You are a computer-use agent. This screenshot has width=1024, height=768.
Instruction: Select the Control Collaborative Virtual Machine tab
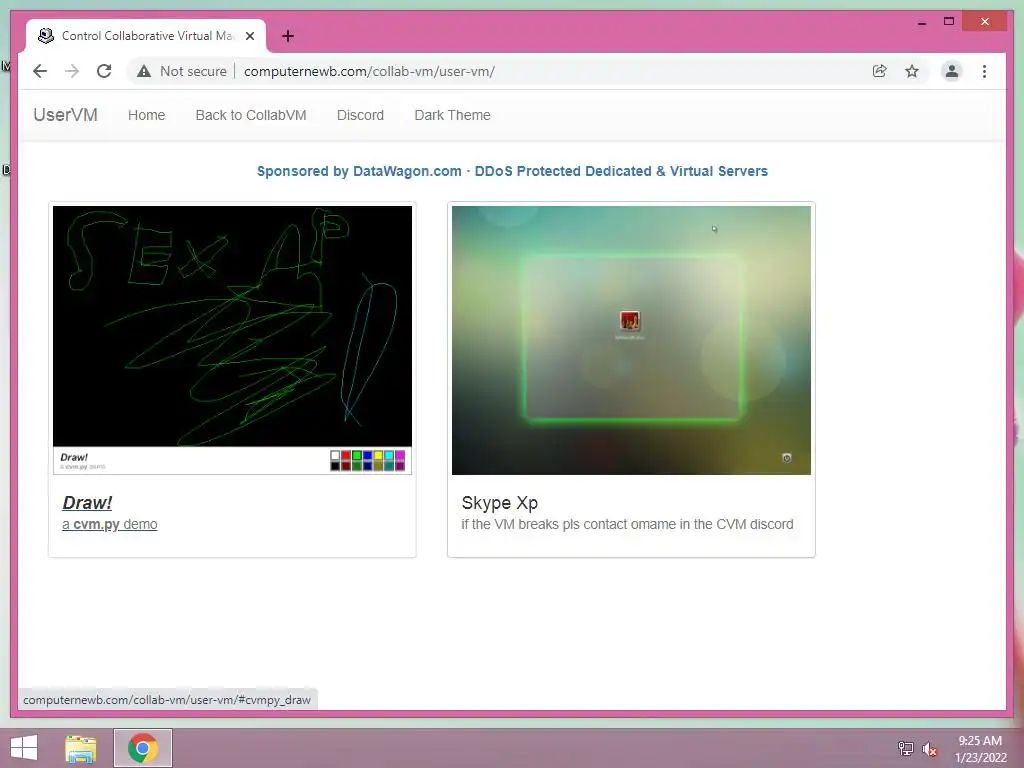pyautogui.click(x=146, y=36)
